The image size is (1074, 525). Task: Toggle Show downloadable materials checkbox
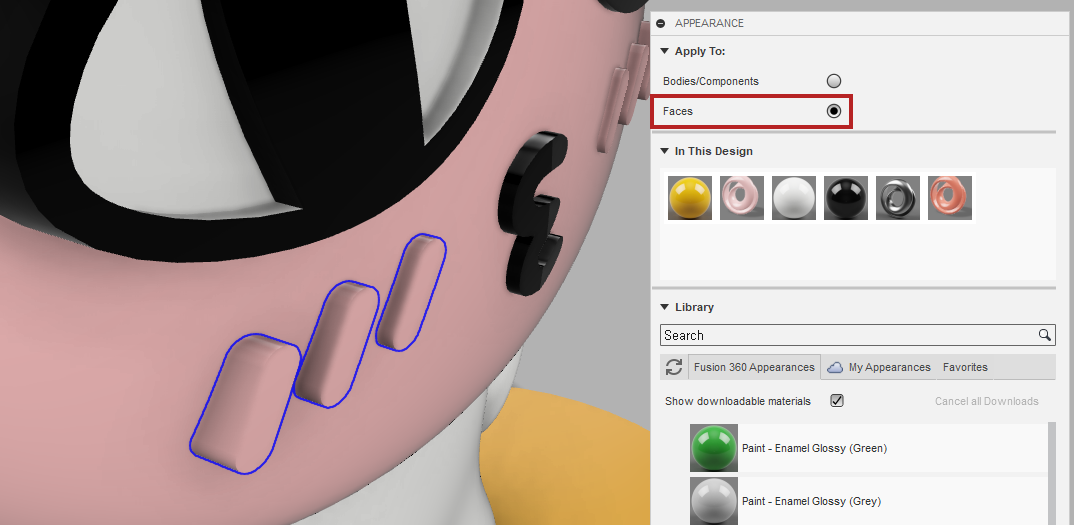[836, 401]
